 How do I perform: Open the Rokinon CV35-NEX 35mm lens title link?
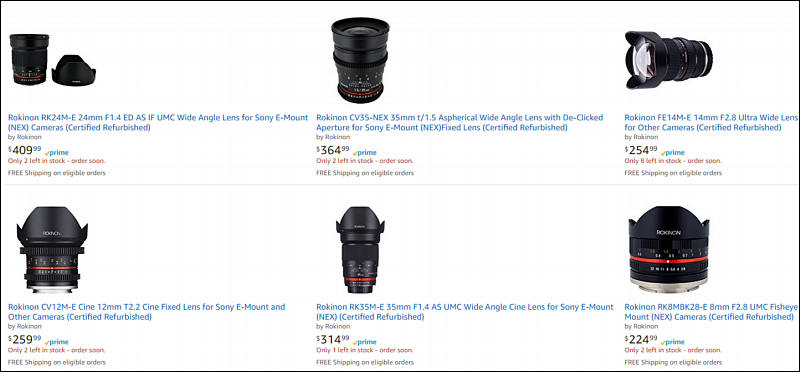[x=460, y=122]
